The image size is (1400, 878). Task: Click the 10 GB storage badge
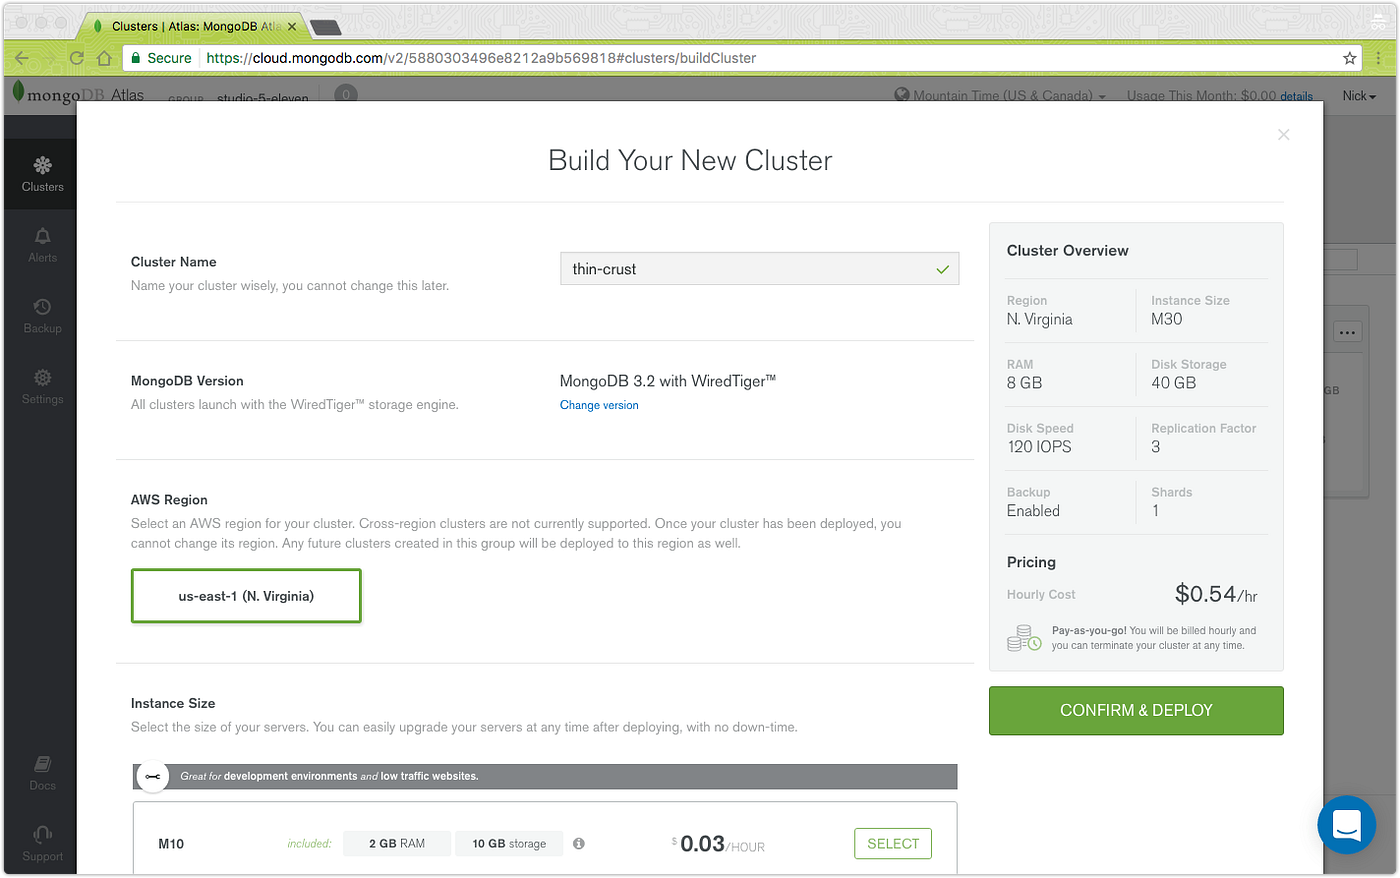click(x=509, y=843)
